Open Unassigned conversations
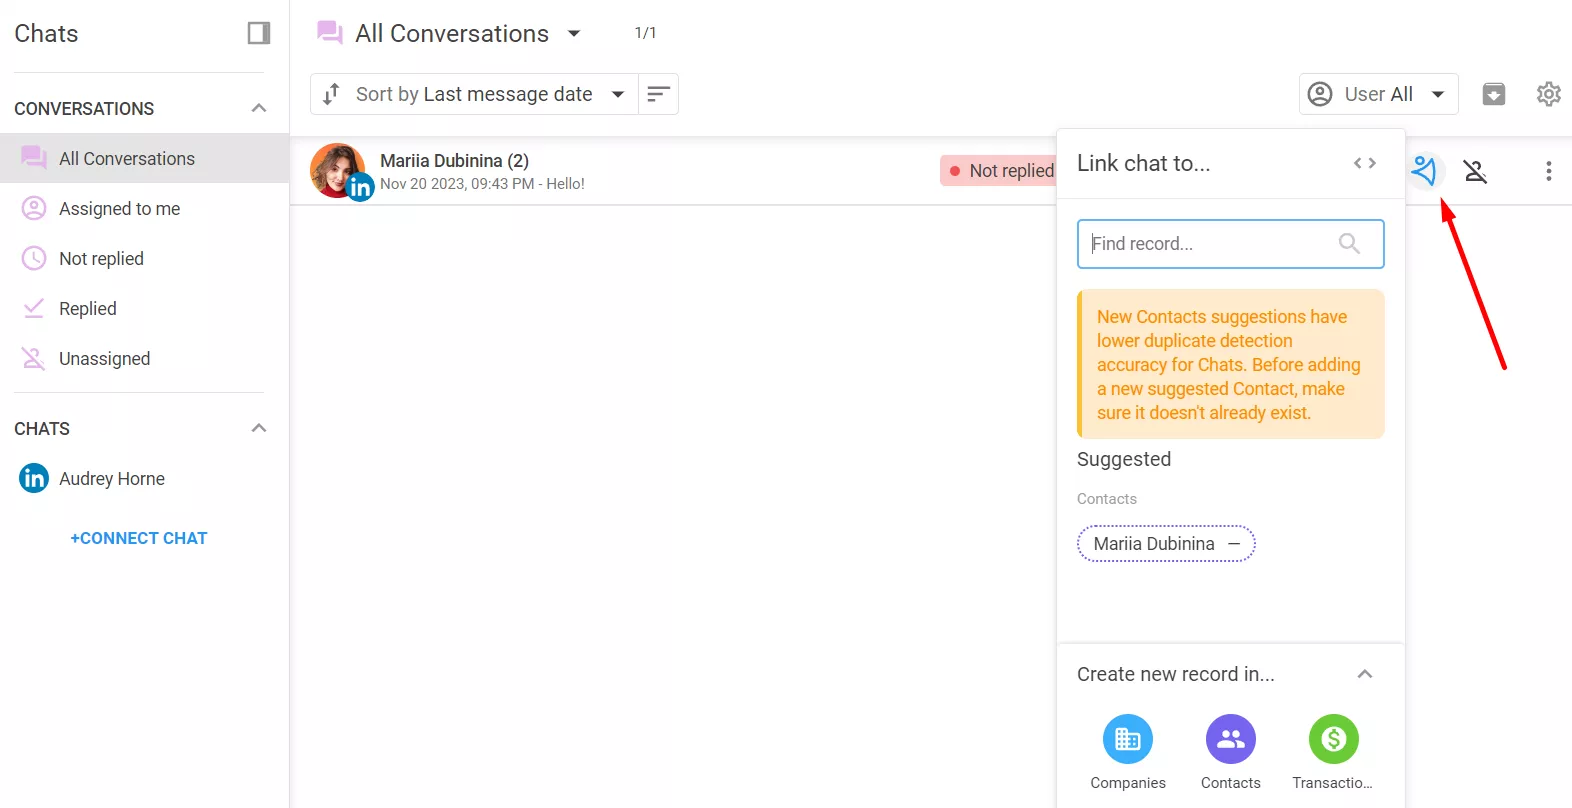 [x=144, y=358]
